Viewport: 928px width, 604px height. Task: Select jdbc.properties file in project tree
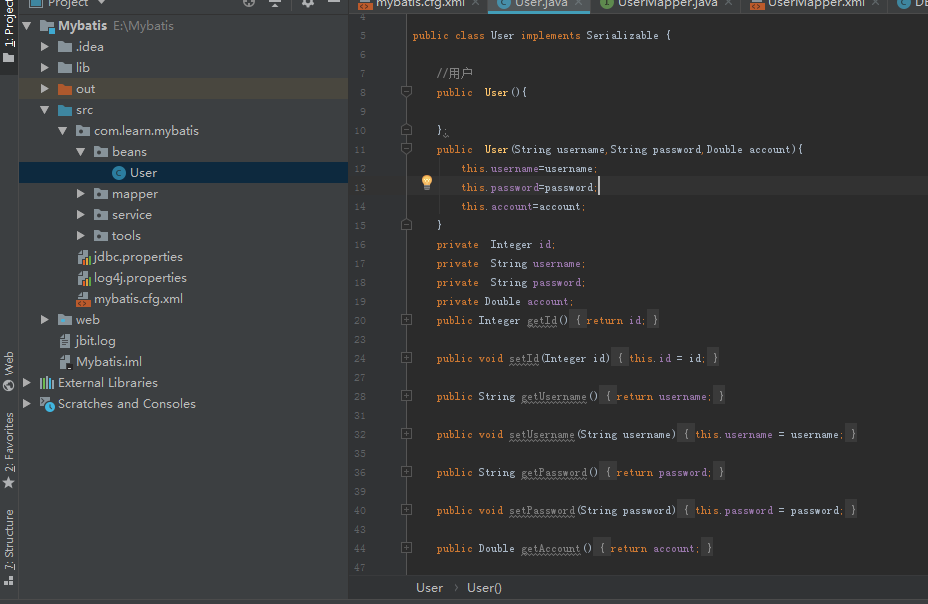point(137,257)
